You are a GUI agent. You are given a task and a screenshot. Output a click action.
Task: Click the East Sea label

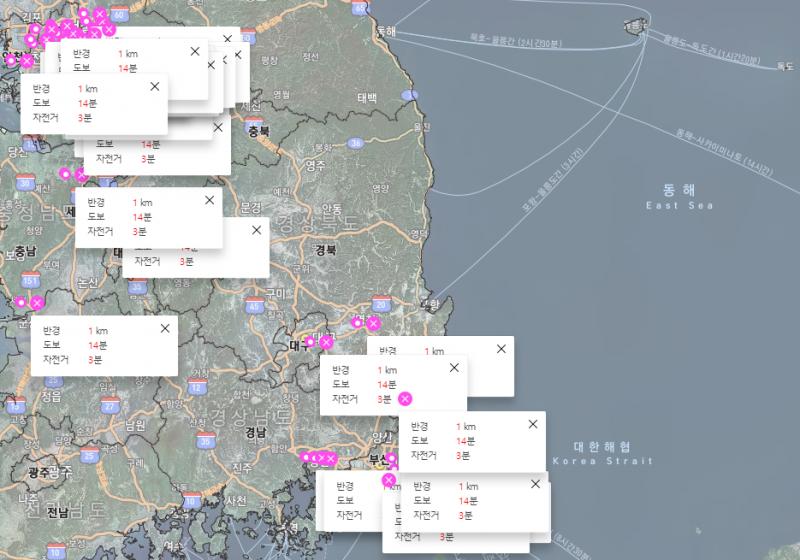tap(679, 206)
